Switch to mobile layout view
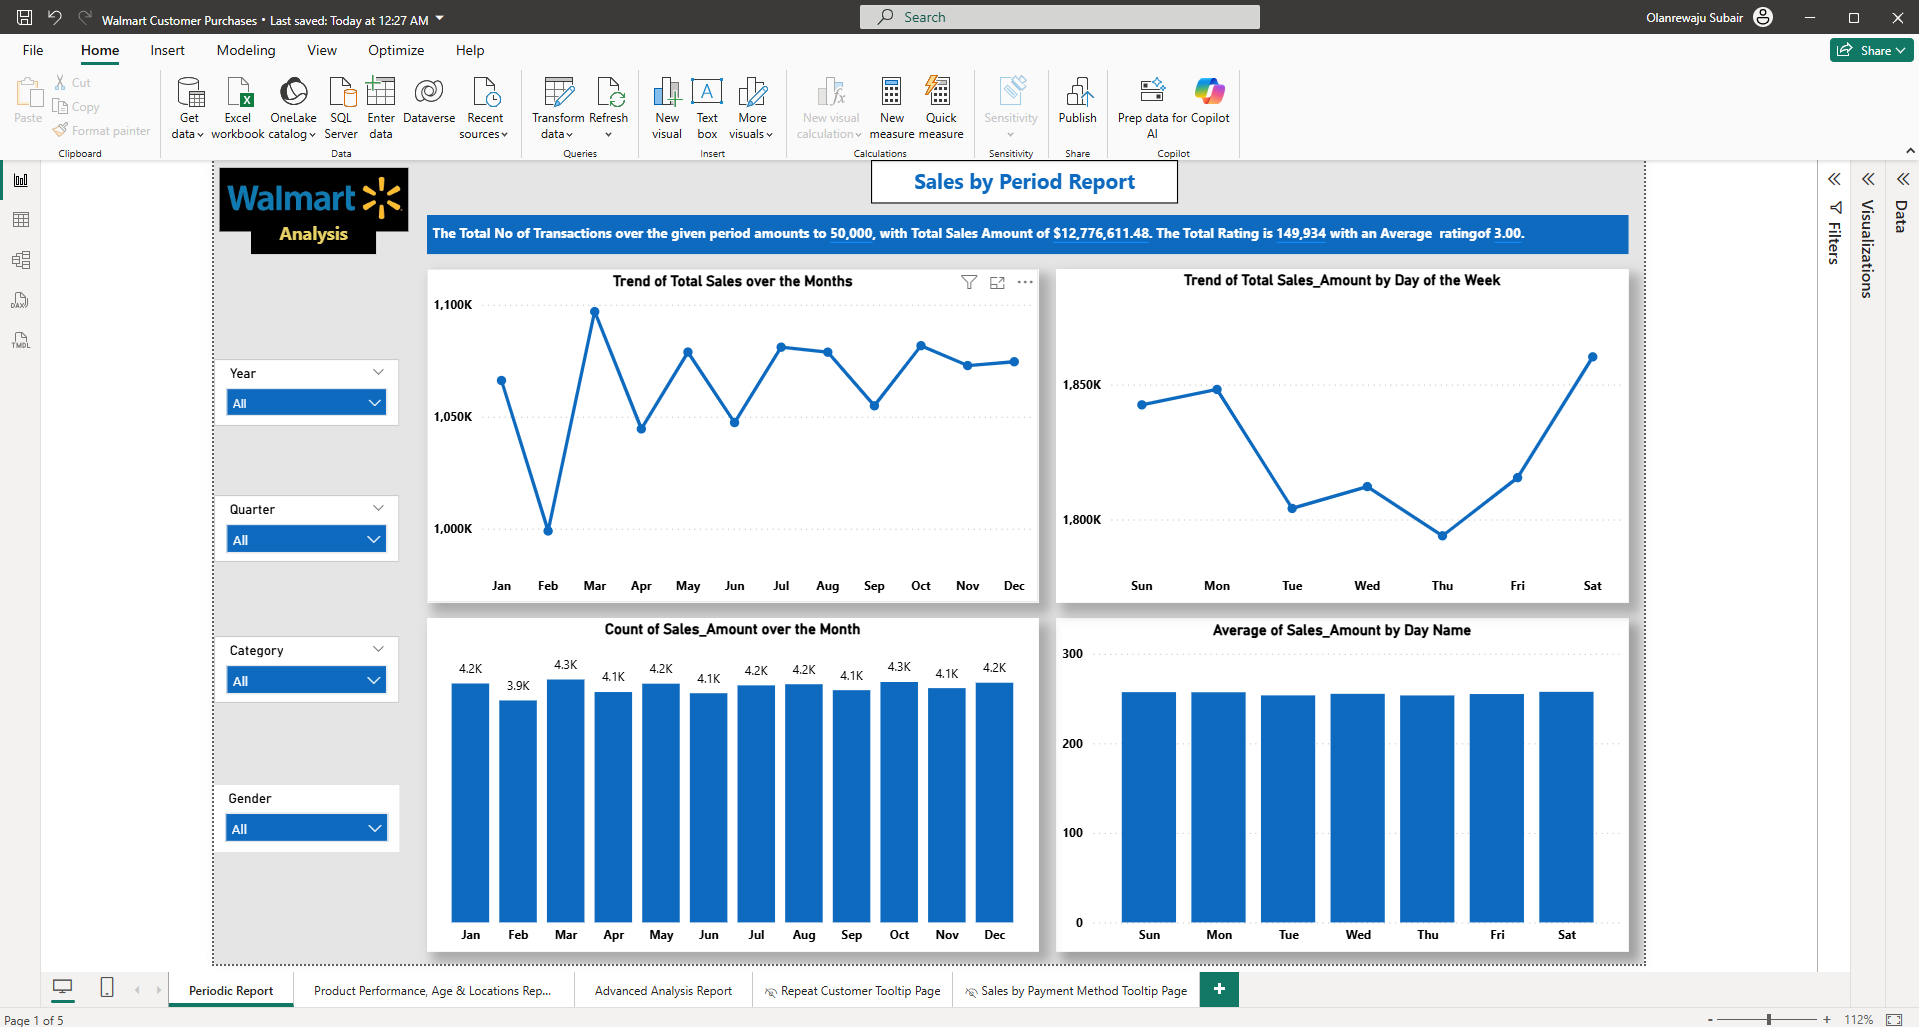This screenshot has height=1027, width=1919. [107, 988]
